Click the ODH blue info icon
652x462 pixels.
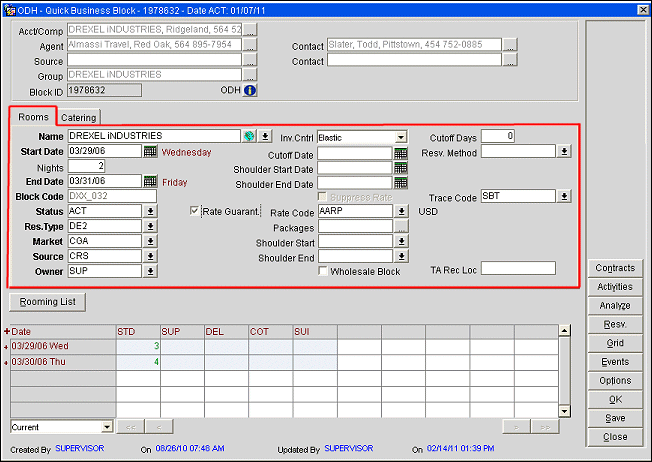tap(250, 90)
